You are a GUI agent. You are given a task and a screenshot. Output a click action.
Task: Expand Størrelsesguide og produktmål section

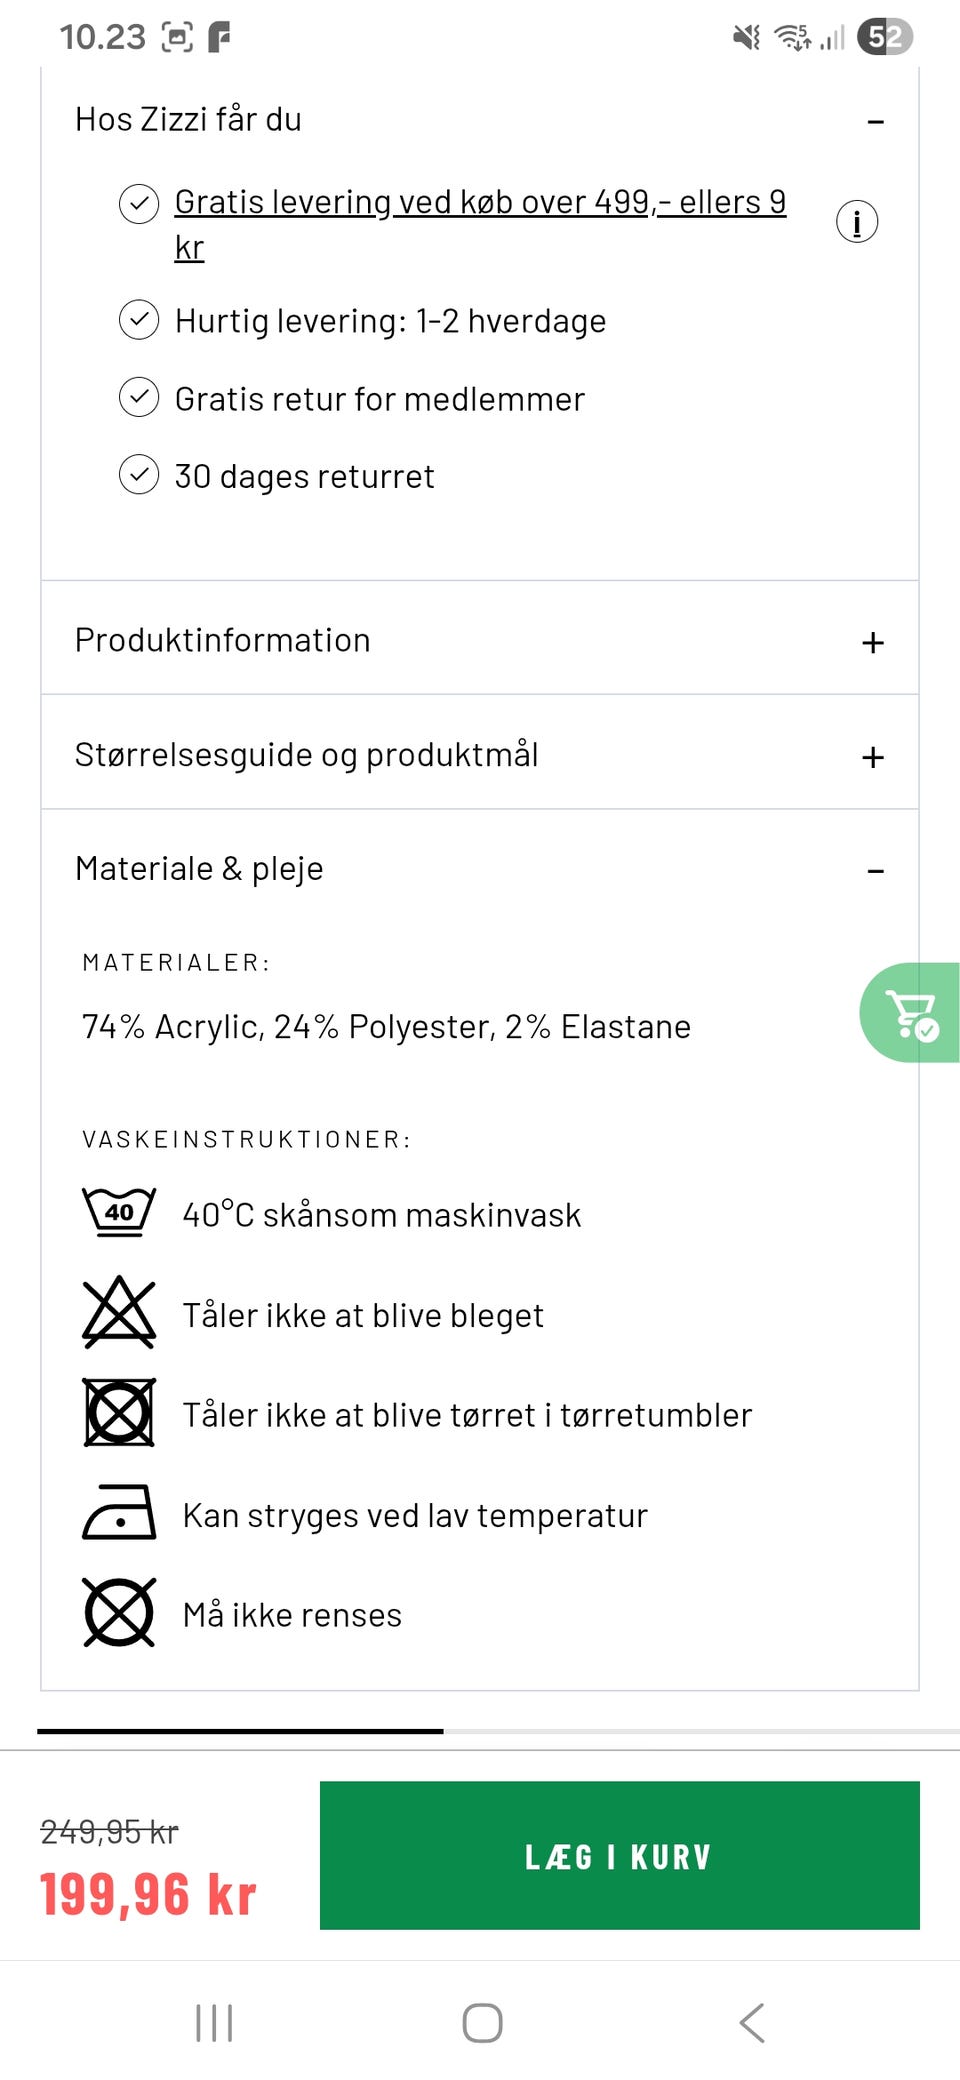pos(873,757)
